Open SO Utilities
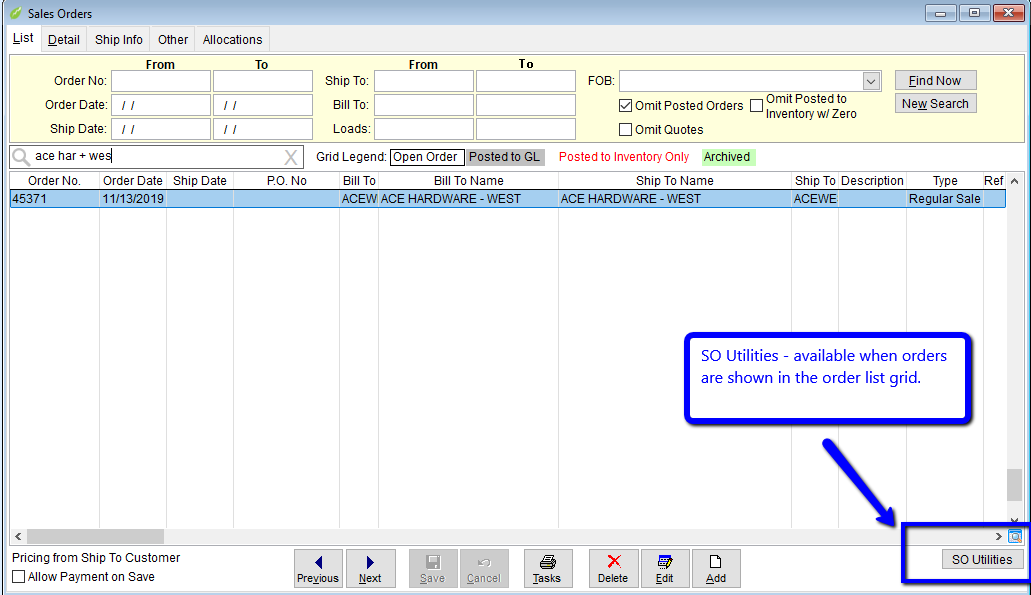1031x595 pixels. coord(982,560)
